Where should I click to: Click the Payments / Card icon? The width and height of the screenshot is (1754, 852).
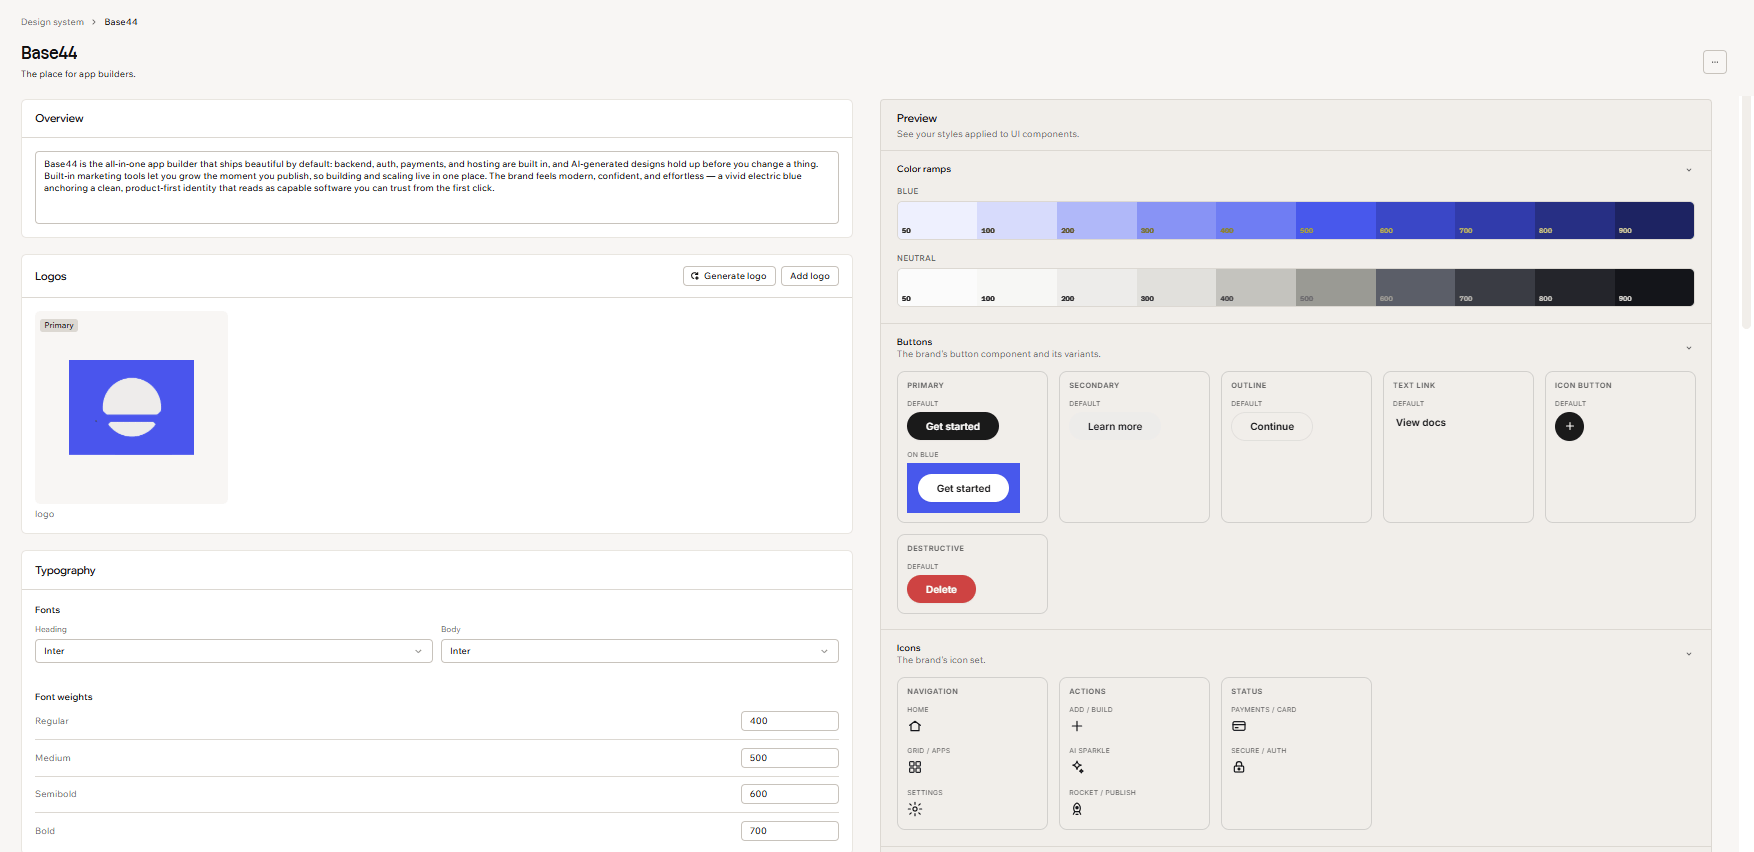coord(1239,726)
